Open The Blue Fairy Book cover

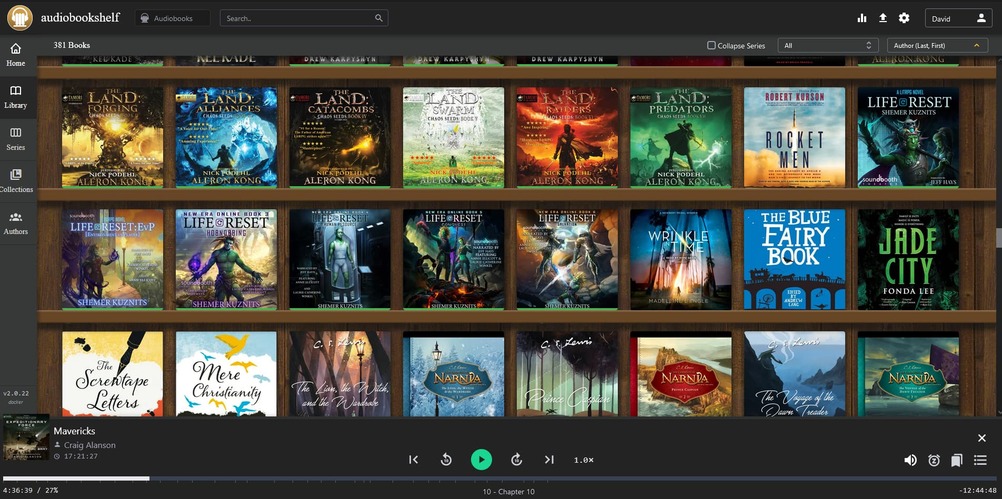(795, 259)
